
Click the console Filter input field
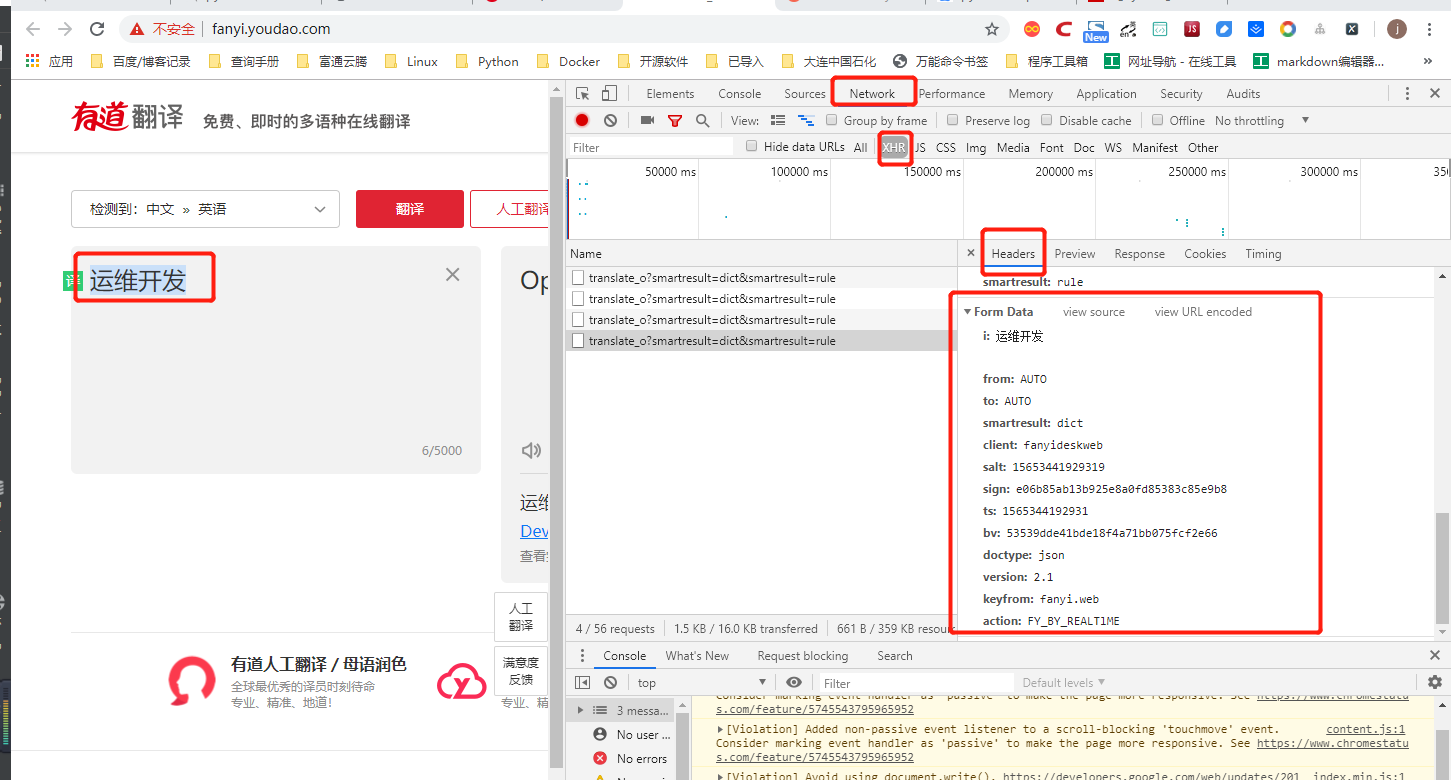[x=914, y=683]
